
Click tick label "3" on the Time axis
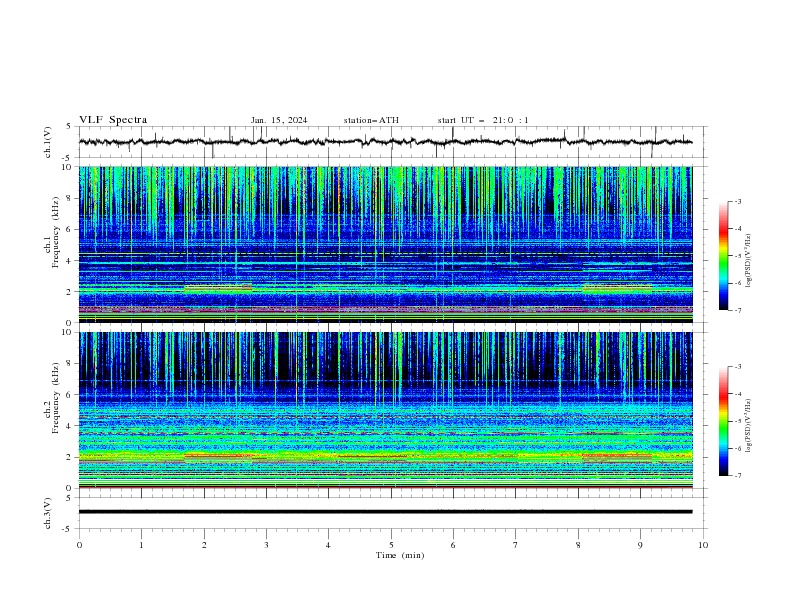(x=266, y=545)
